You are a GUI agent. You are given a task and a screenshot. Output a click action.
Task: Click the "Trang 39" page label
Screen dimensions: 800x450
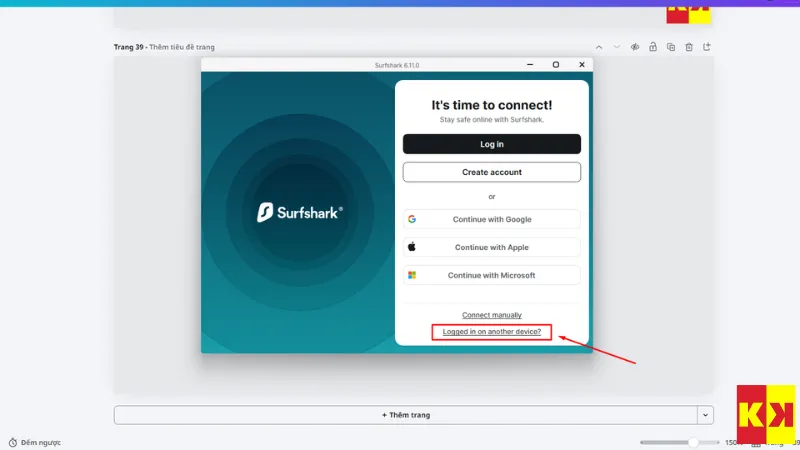[129, 47]
